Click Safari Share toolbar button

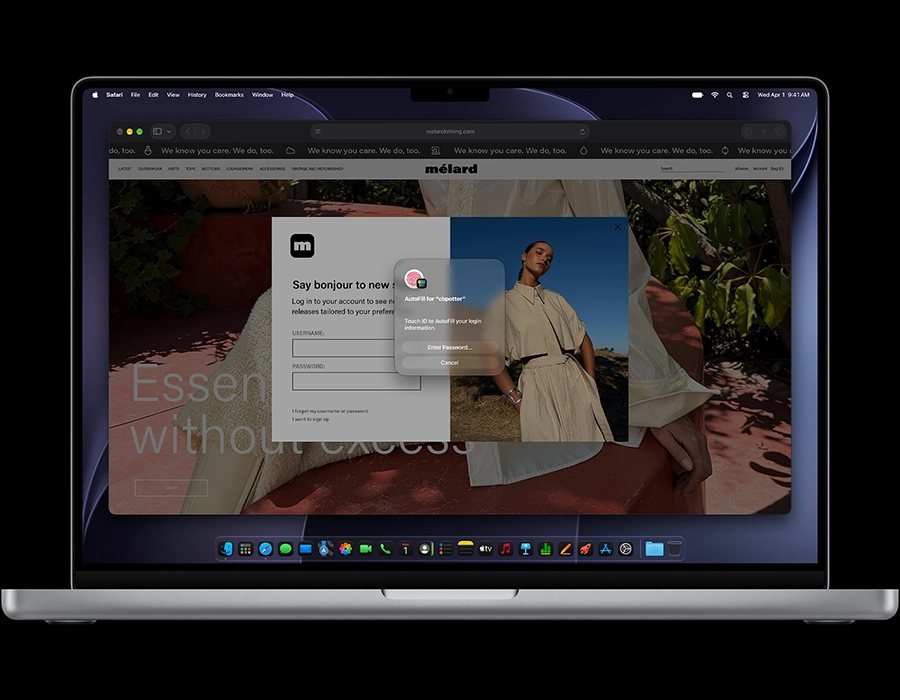point(748,131)
